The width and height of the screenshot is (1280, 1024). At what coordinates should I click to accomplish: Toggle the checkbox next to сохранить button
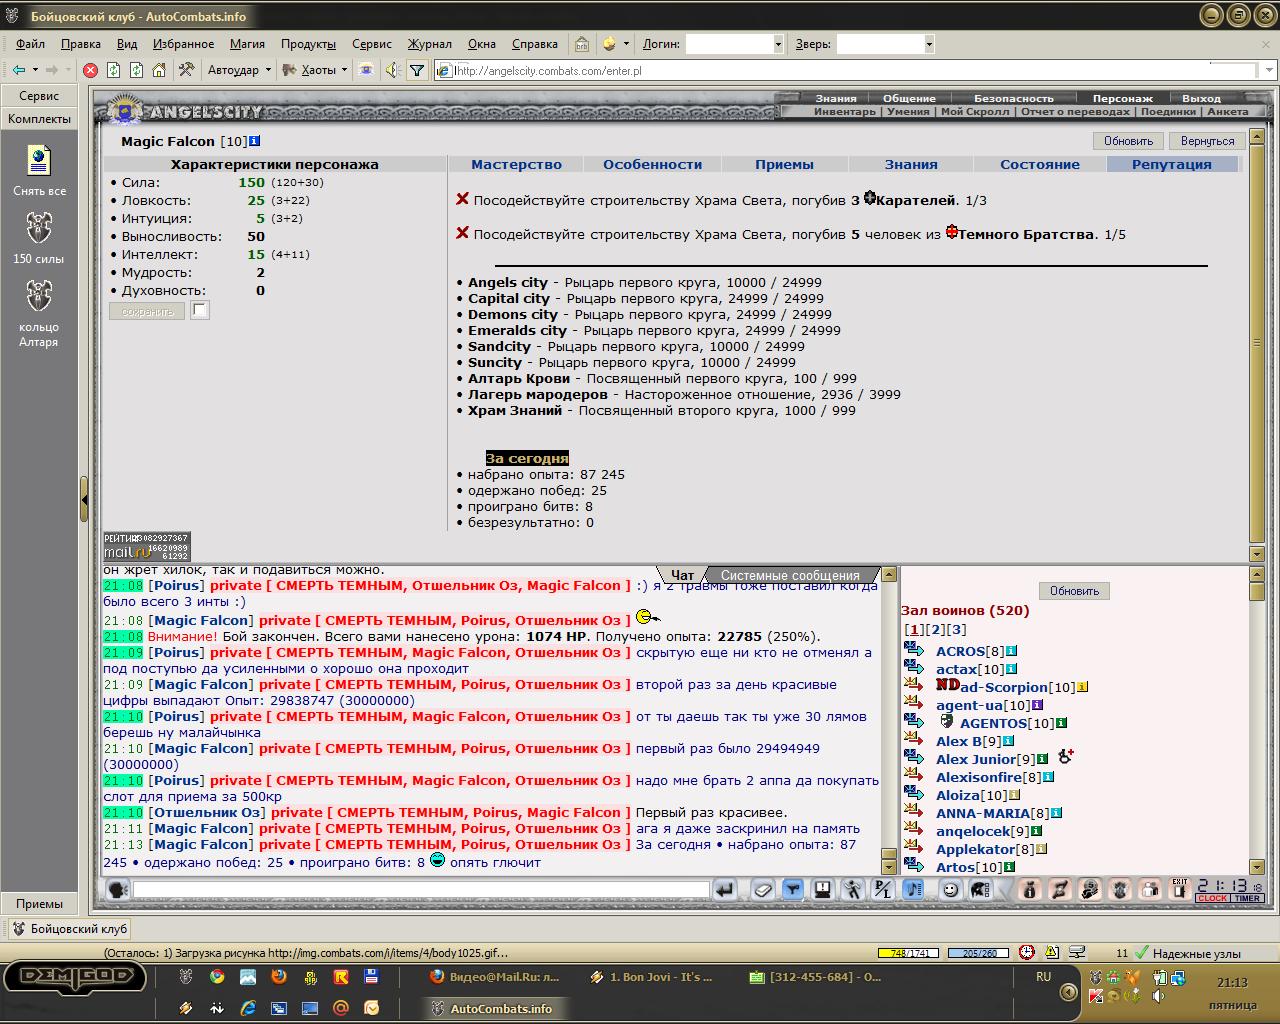200,310
